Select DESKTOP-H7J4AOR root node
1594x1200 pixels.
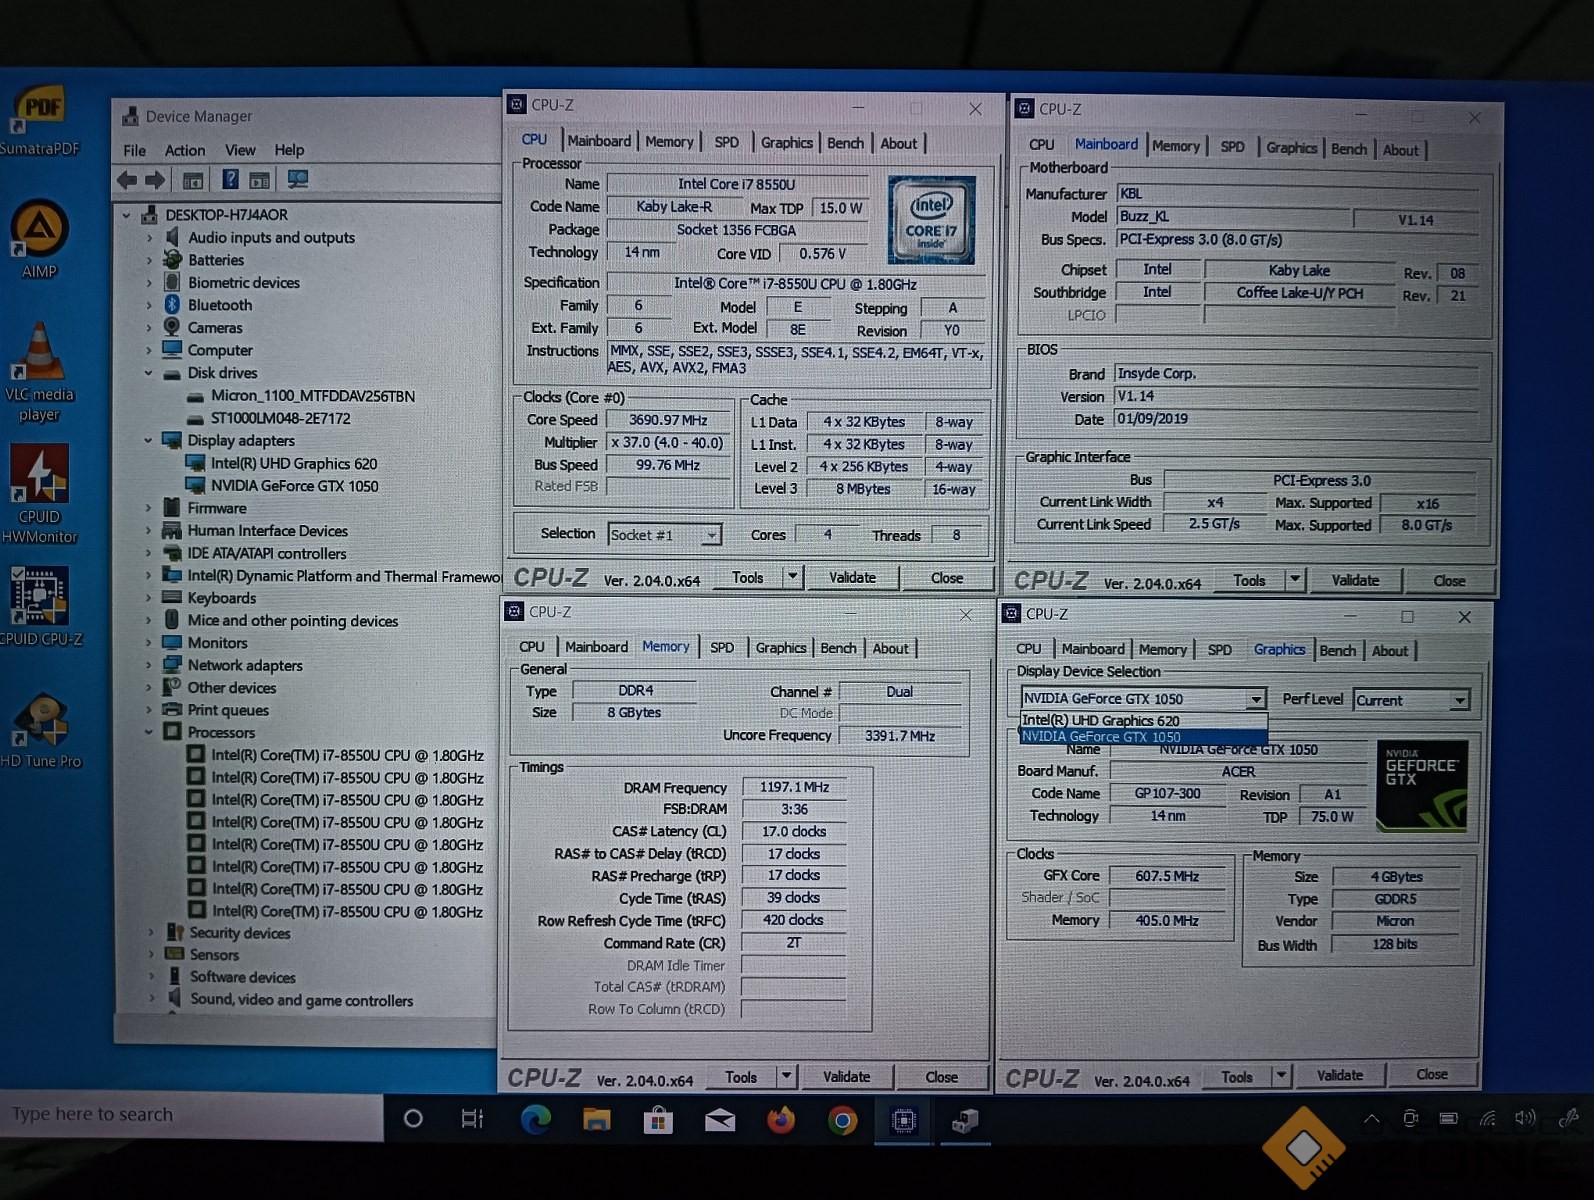(226, 215)
